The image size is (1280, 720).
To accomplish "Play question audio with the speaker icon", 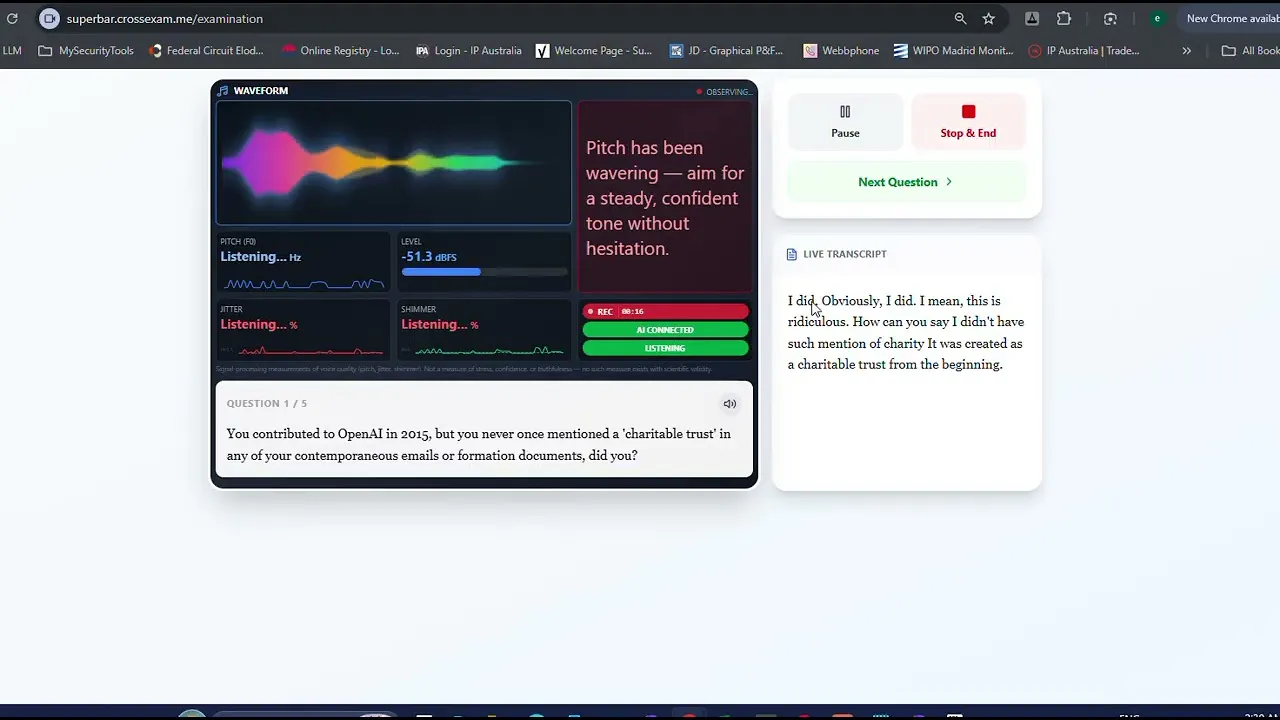I will coord(730,404).
